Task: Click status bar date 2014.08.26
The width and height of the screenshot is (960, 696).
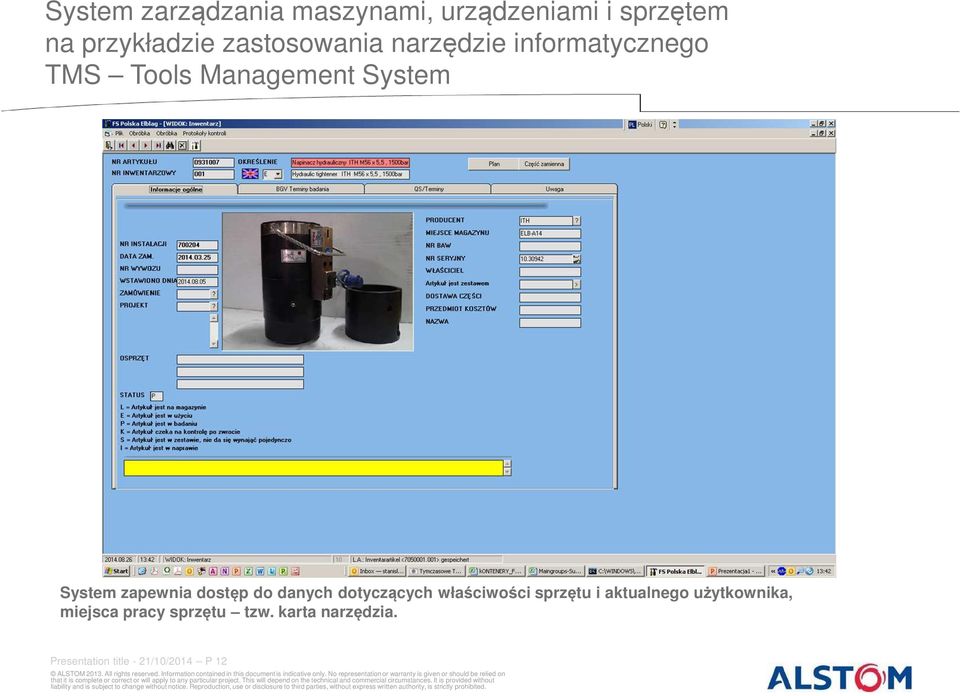Action: (x=118, y=559)
